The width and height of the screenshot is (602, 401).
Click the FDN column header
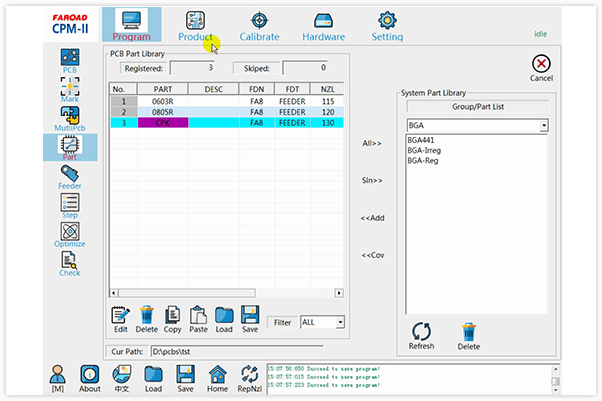[256, 89]
